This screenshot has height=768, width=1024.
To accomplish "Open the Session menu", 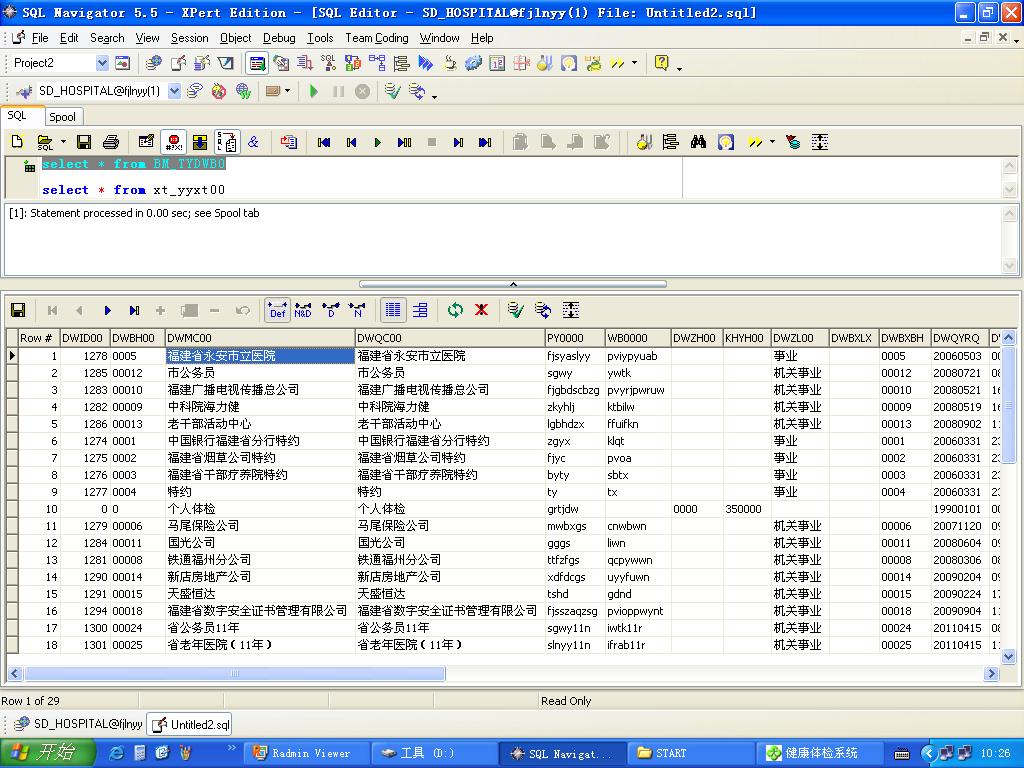I will pyautogui.click(x=189, y=38).
